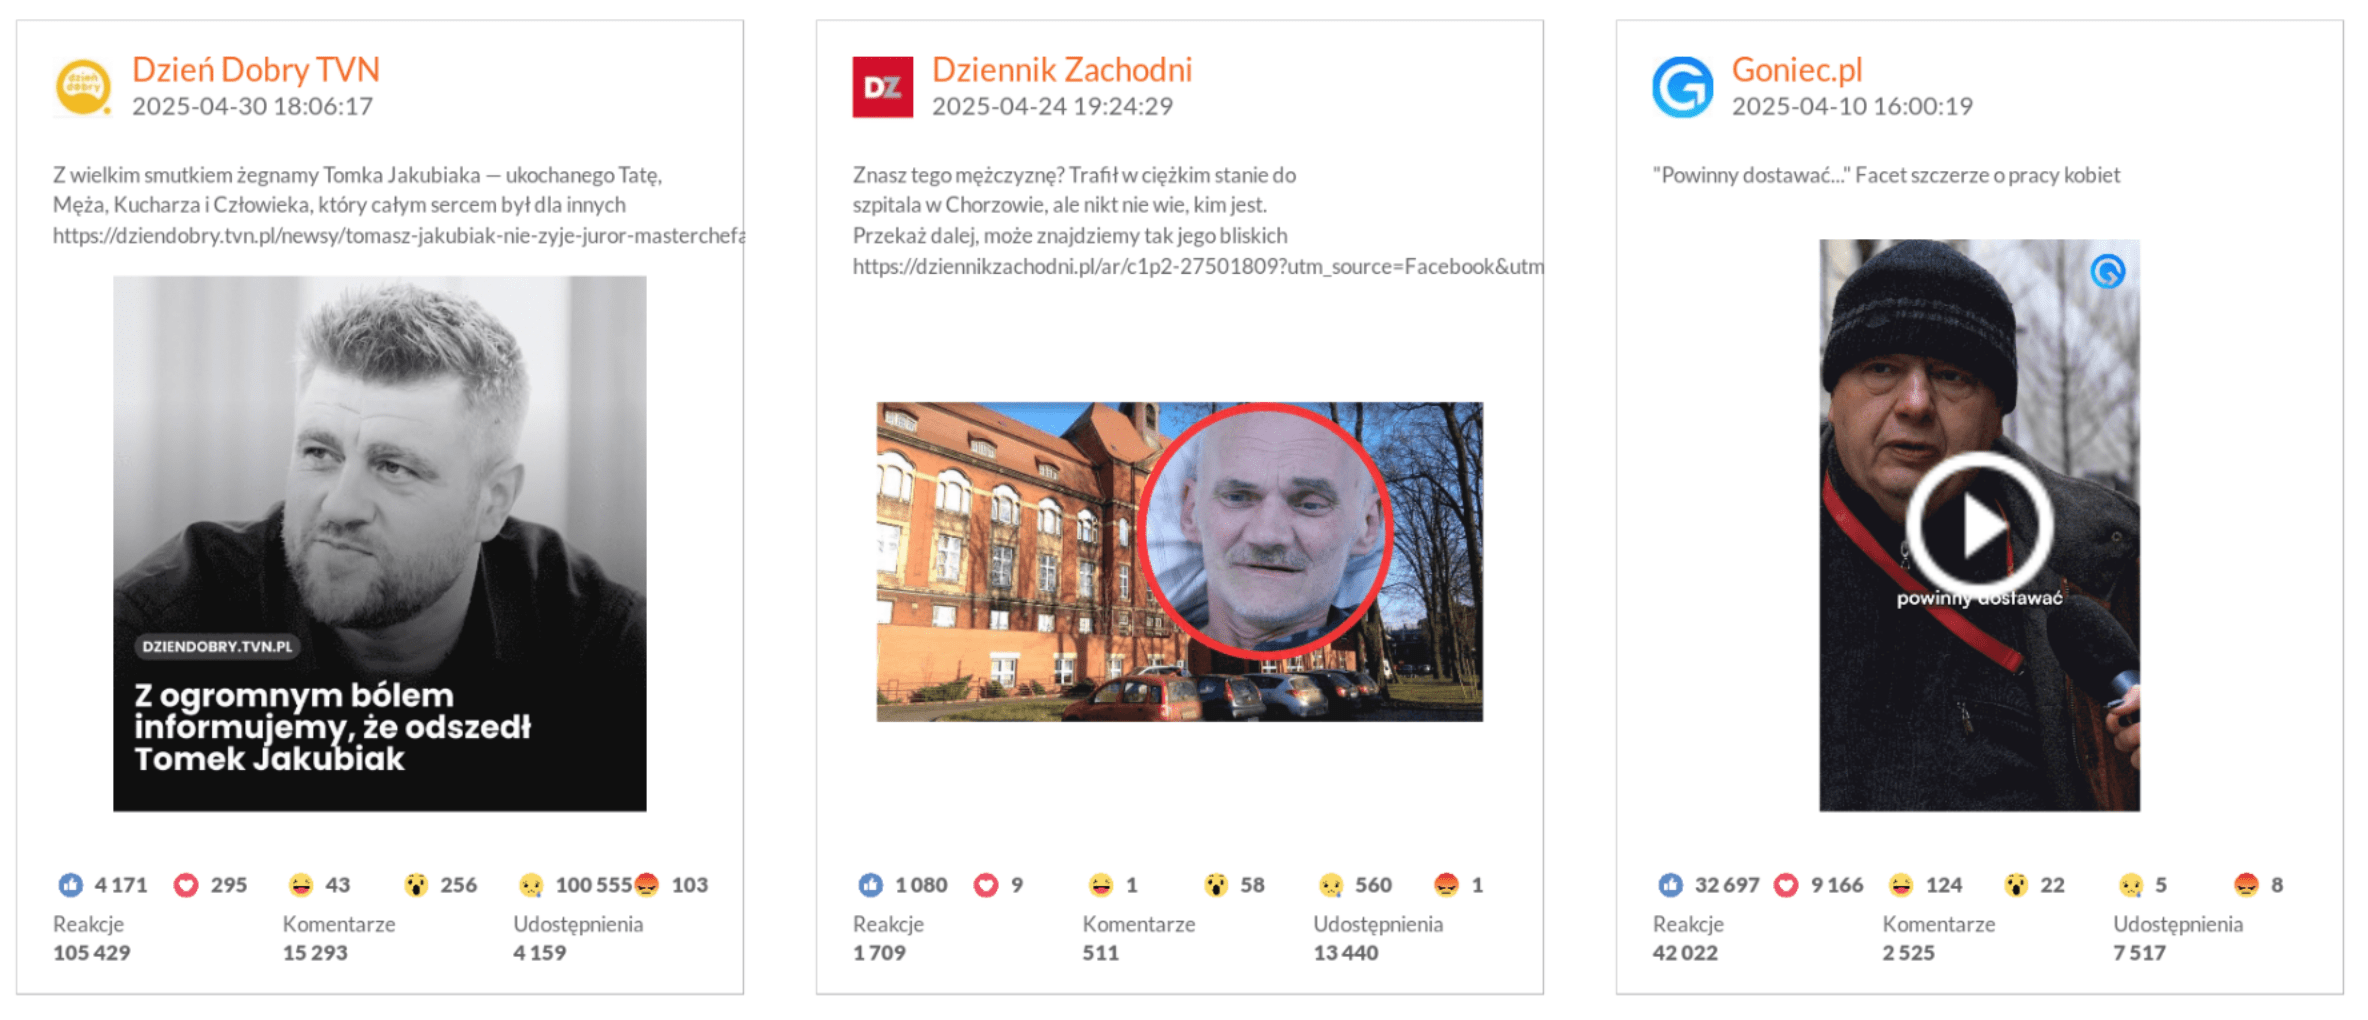Click the like icon showing 32 697
This screenshot has width=2368, height=1020.
(1671, 885)
